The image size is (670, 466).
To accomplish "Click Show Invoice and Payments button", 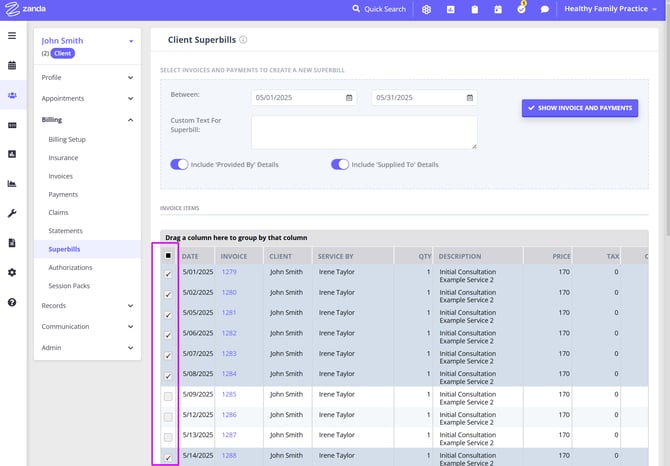I will (x=579, y=108).
